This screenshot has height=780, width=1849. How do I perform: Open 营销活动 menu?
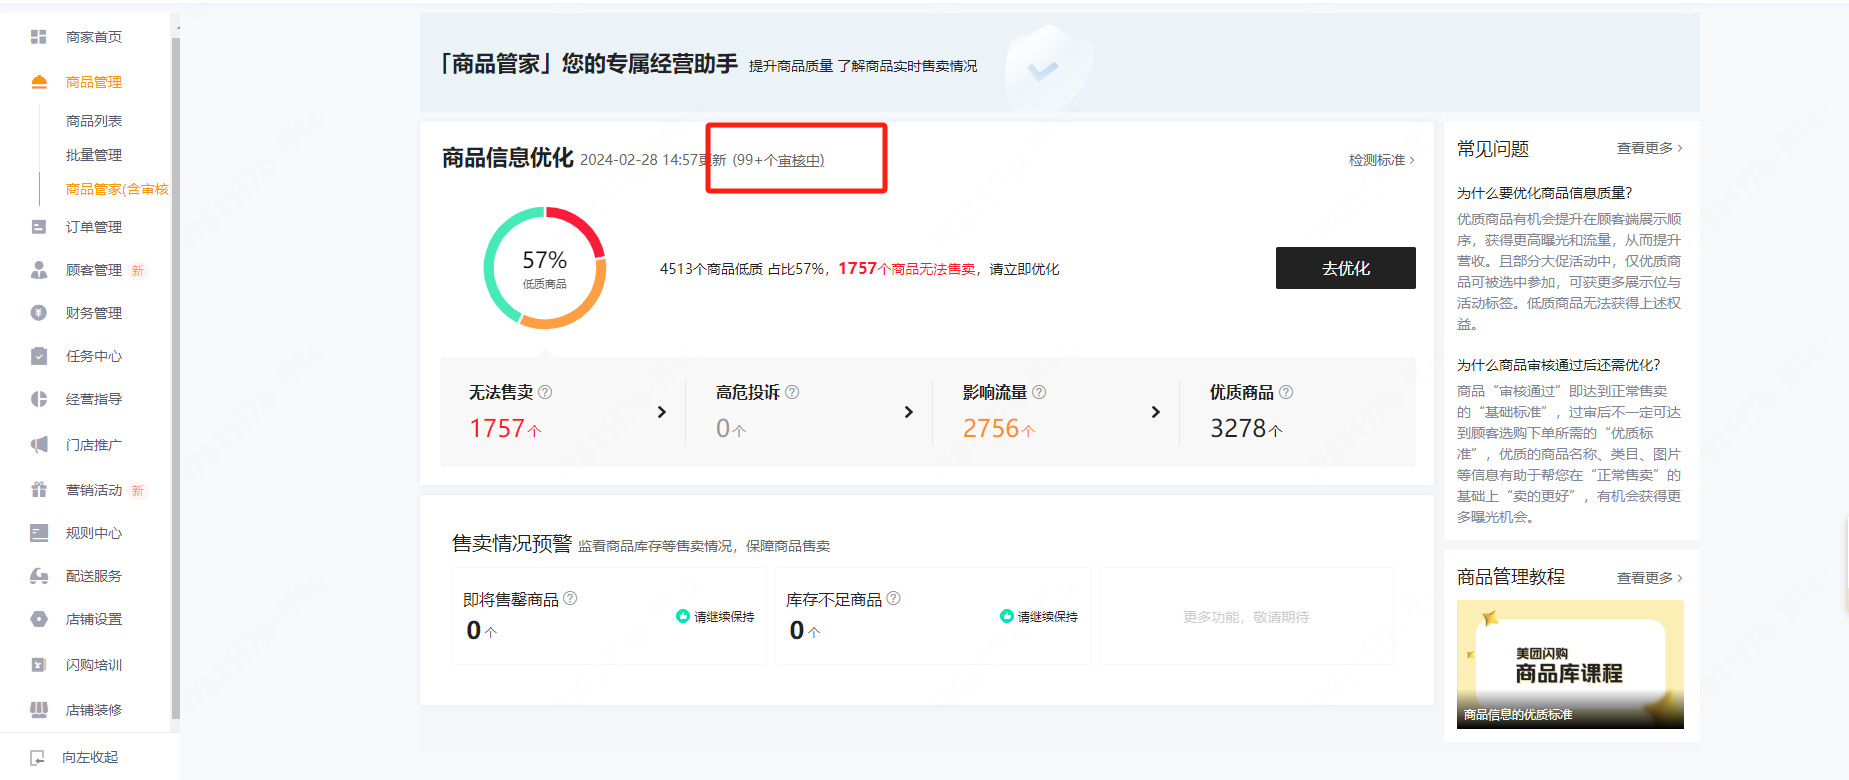tap(94, 490)
